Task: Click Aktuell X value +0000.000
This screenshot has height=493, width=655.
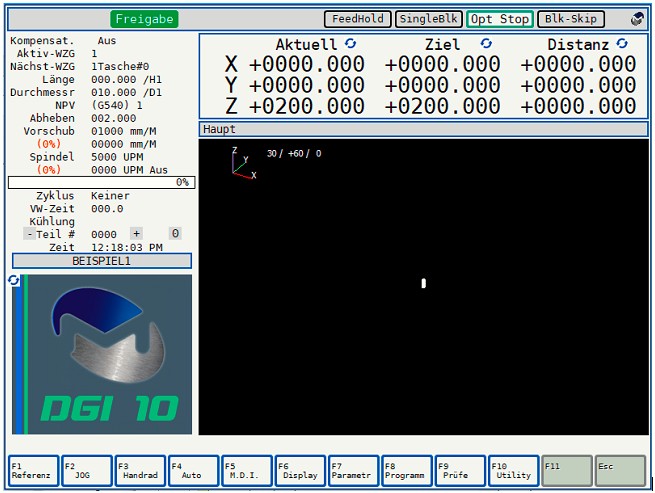Action: coord(307,64)
